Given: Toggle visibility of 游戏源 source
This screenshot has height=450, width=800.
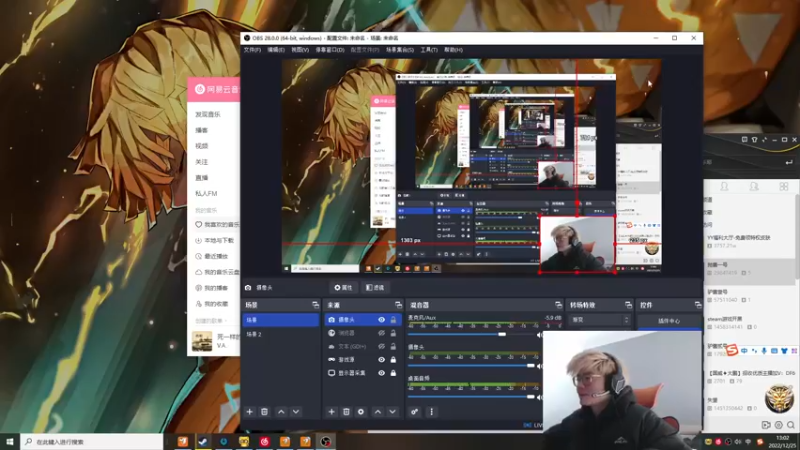Looking at the screenshot, I should [x=381, y=359].
